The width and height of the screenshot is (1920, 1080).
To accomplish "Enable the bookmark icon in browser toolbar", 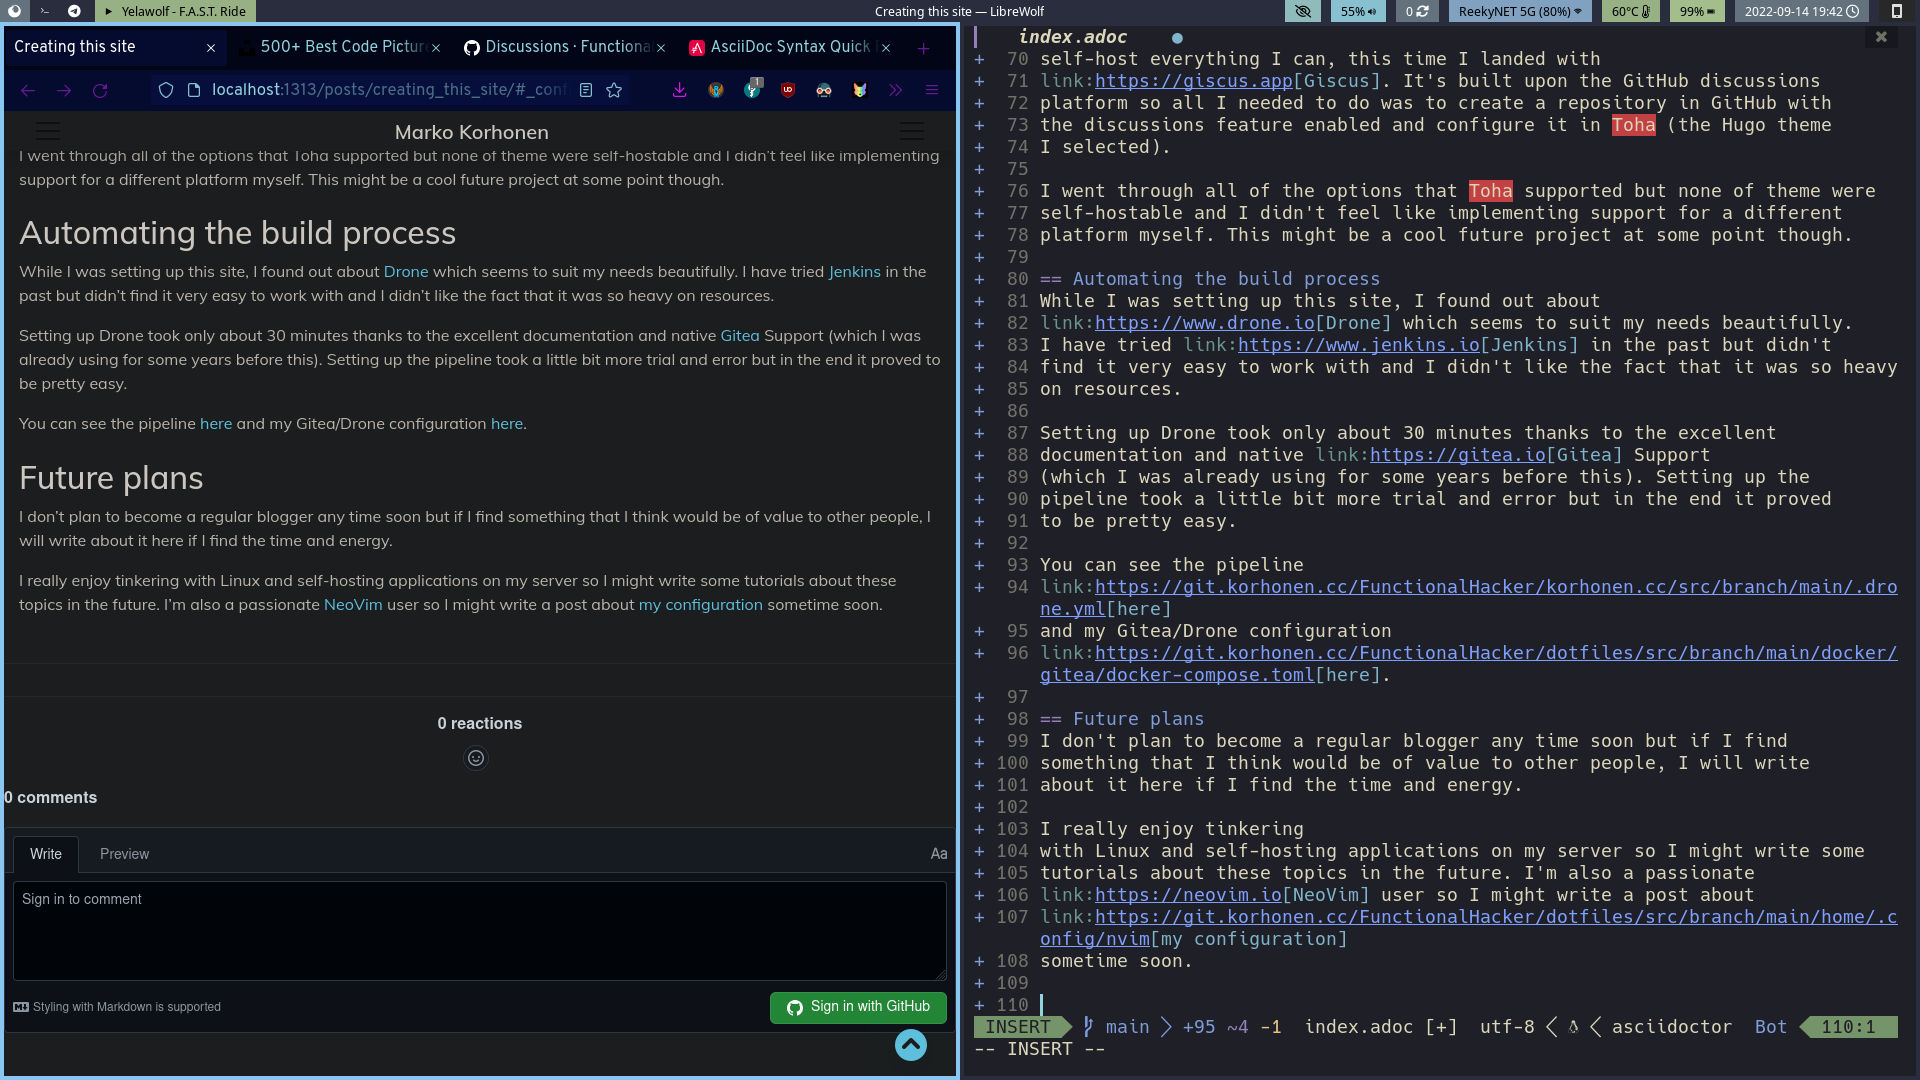I will [615, 88].
